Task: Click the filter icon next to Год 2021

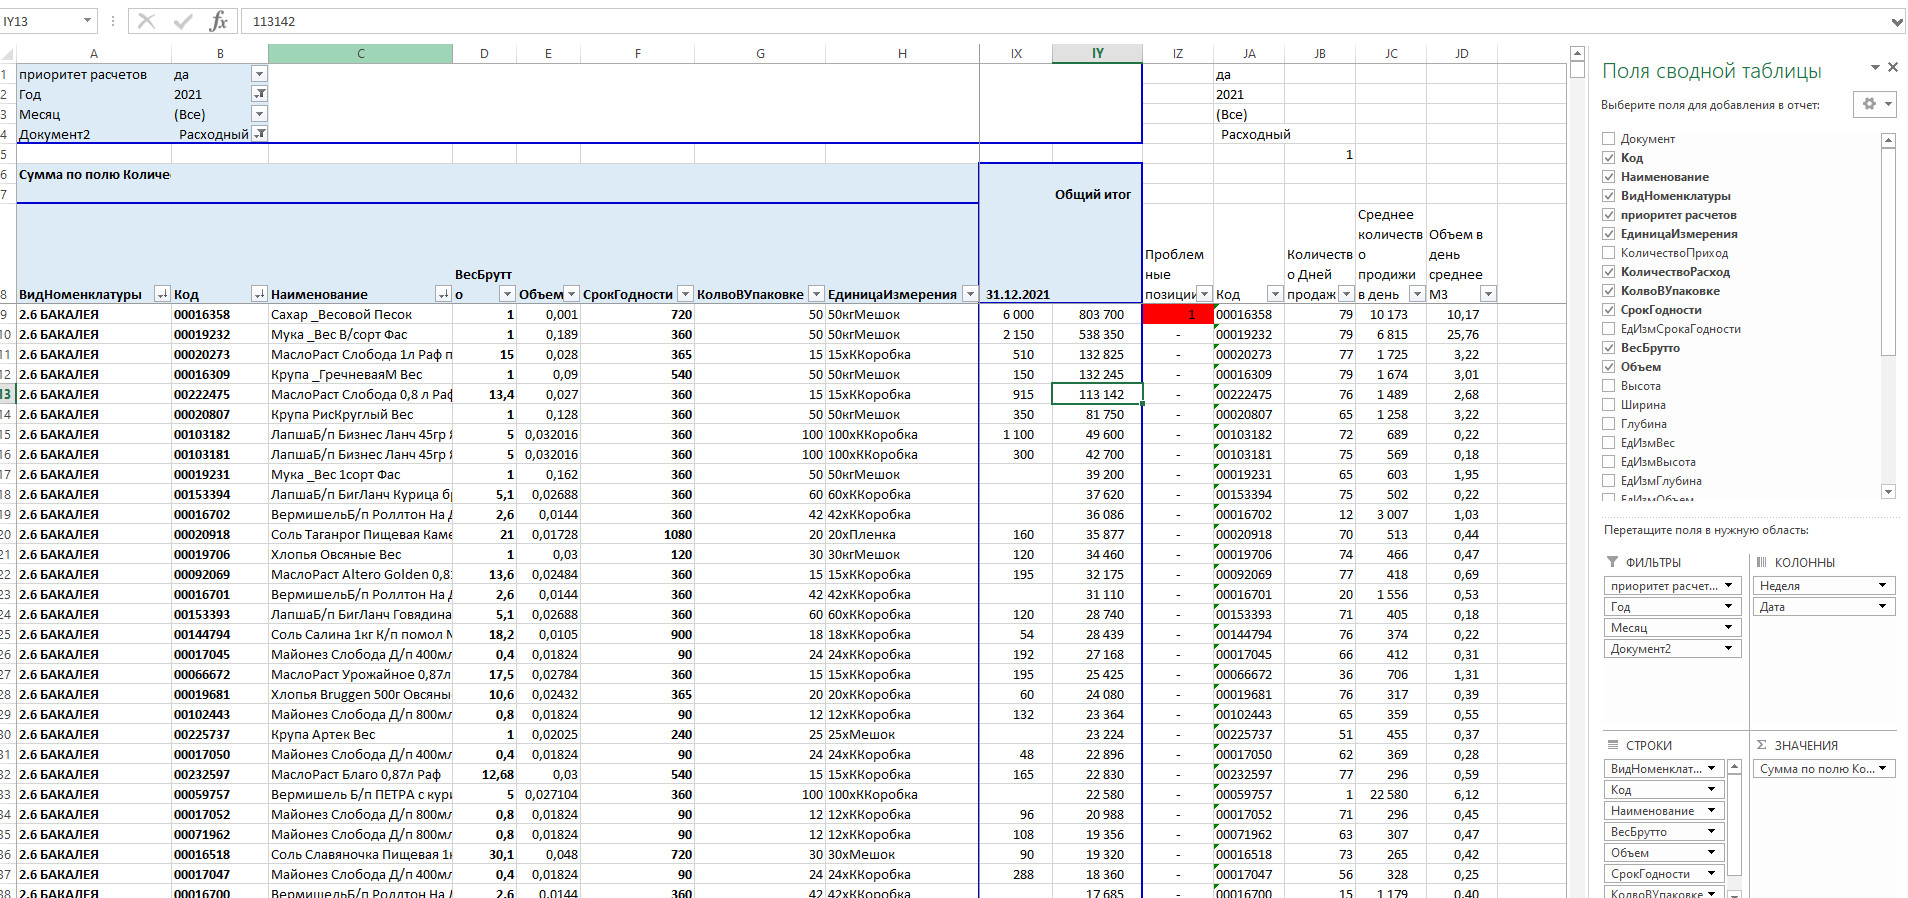Action: [x=259, y=94]
